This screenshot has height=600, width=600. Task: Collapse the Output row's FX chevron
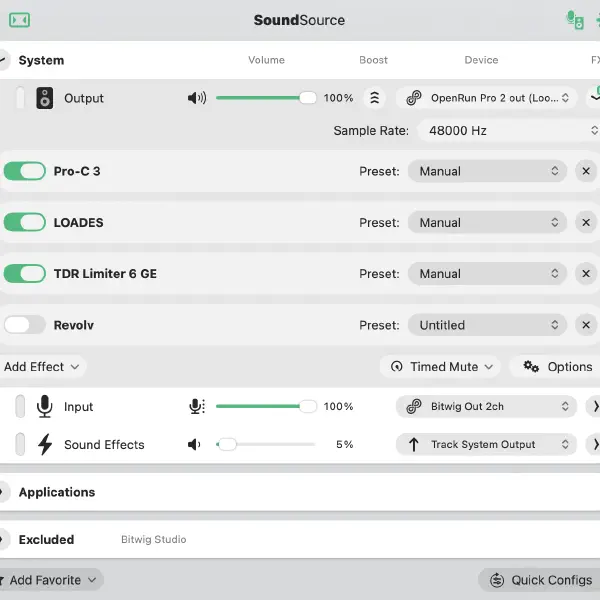point(594,98)
